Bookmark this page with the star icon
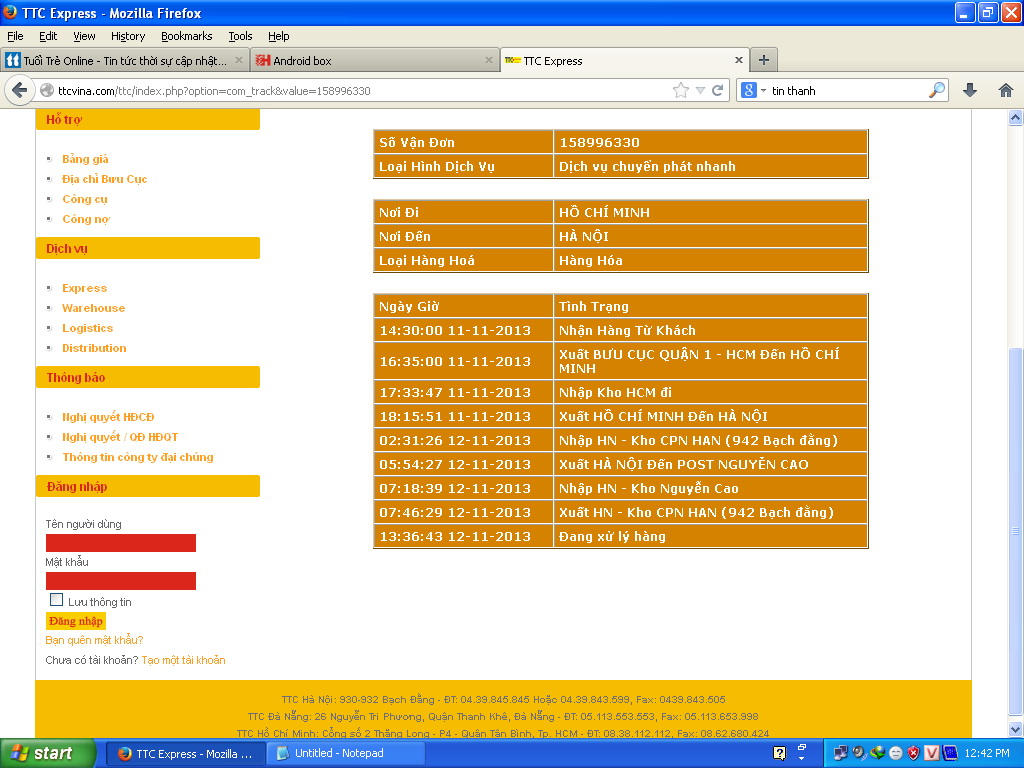 coord(680,91)
